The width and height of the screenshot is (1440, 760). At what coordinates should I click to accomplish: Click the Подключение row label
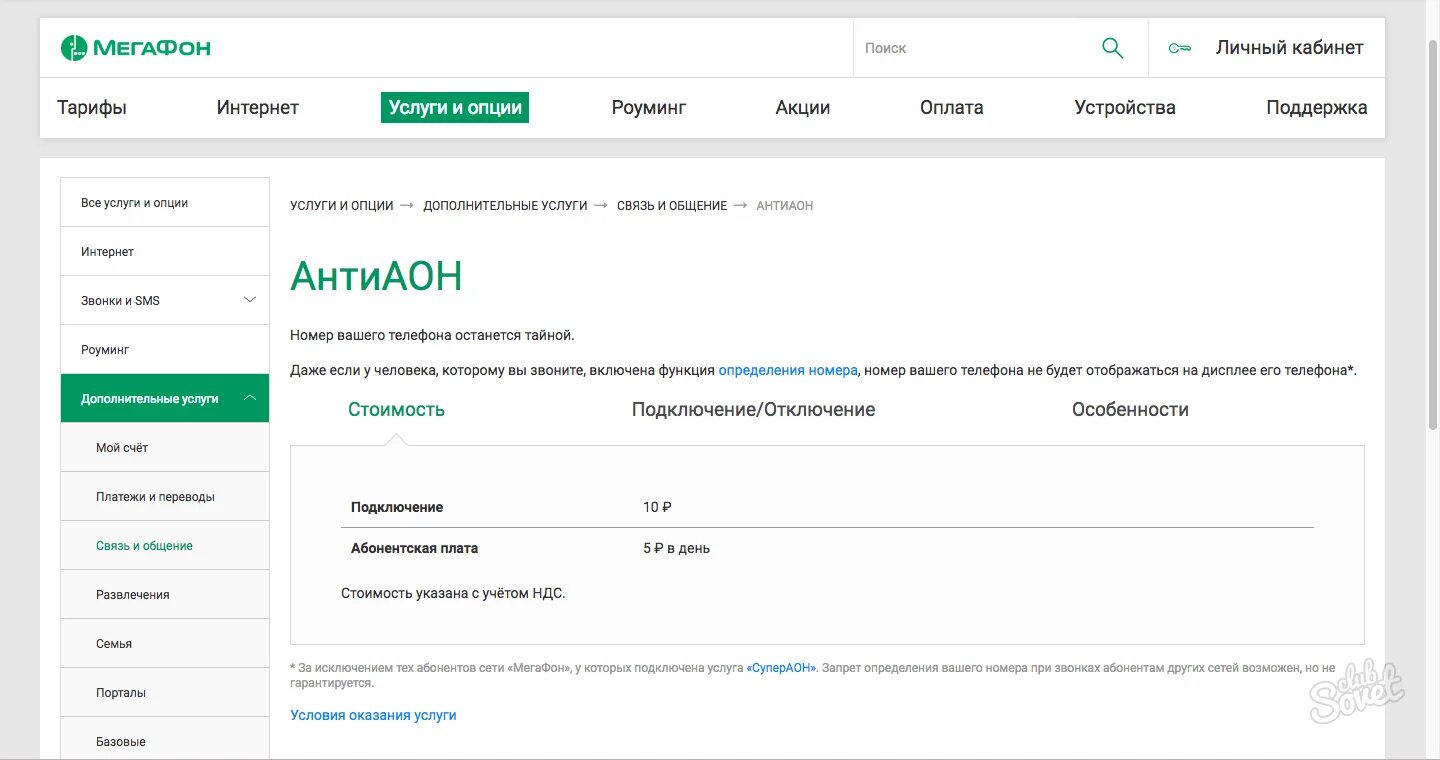pos(397,507)
